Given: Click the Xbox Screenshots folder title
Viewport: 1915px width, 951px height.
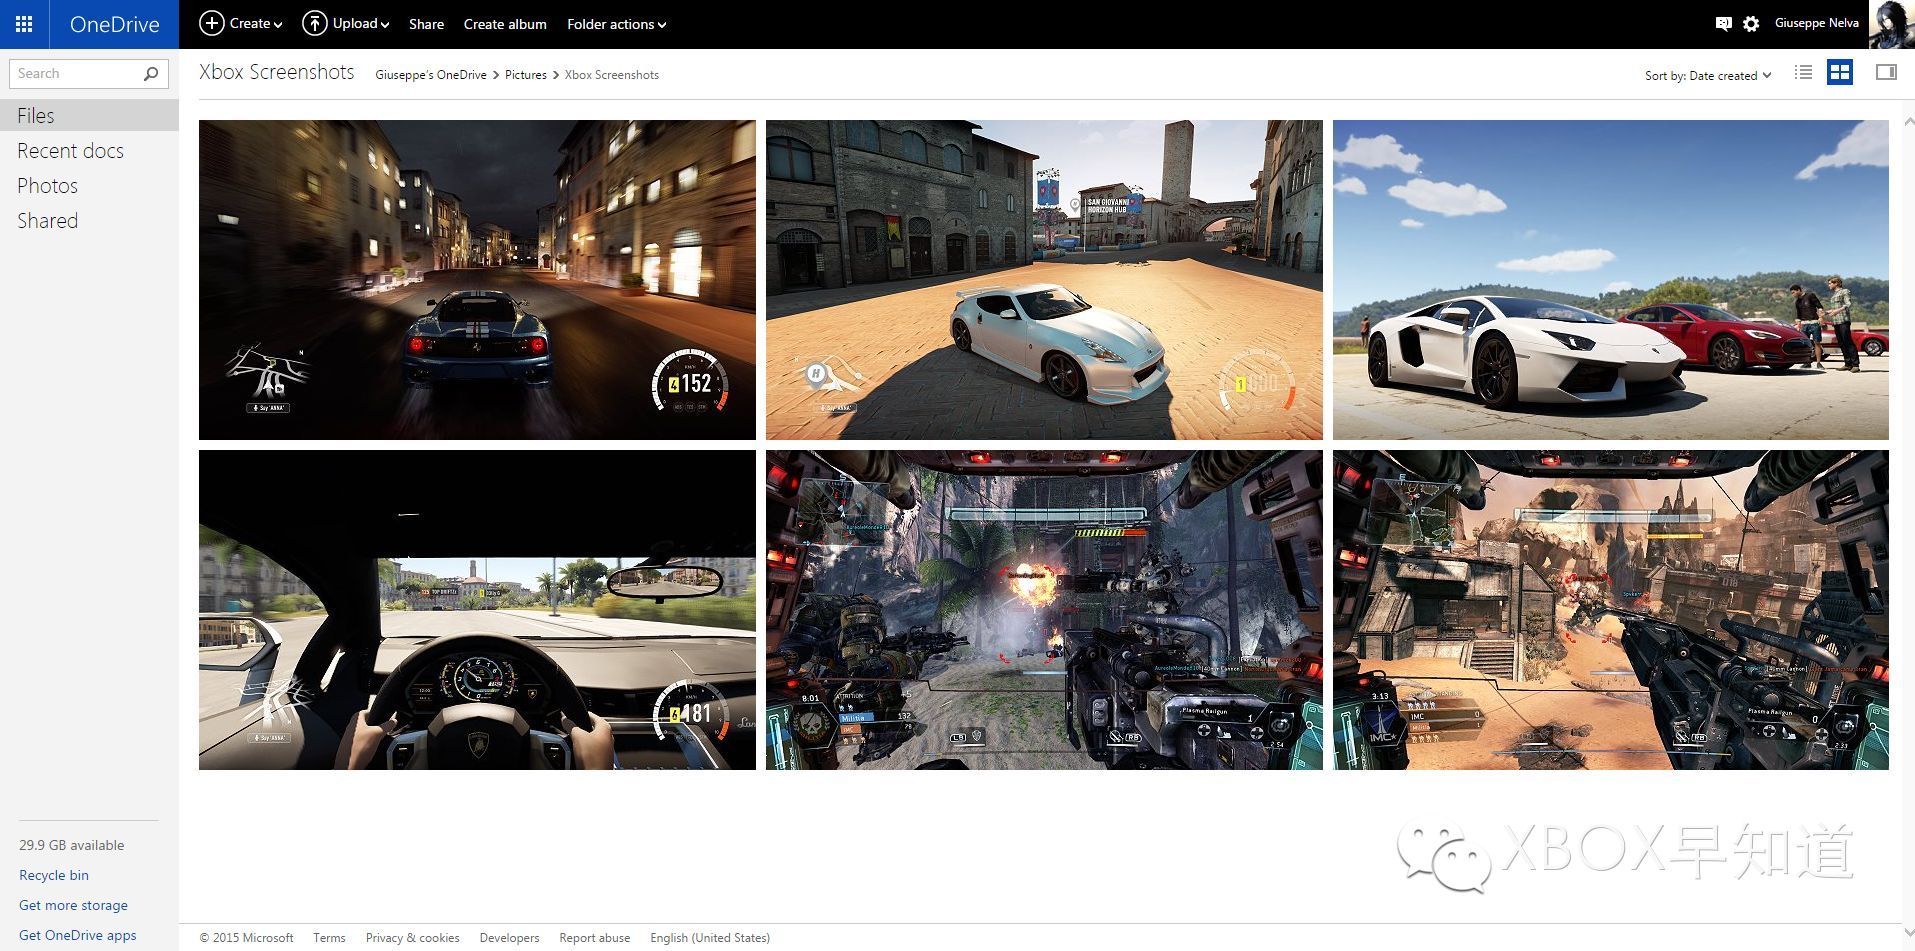Looking at the screenshot, I should tap(277, 72).
